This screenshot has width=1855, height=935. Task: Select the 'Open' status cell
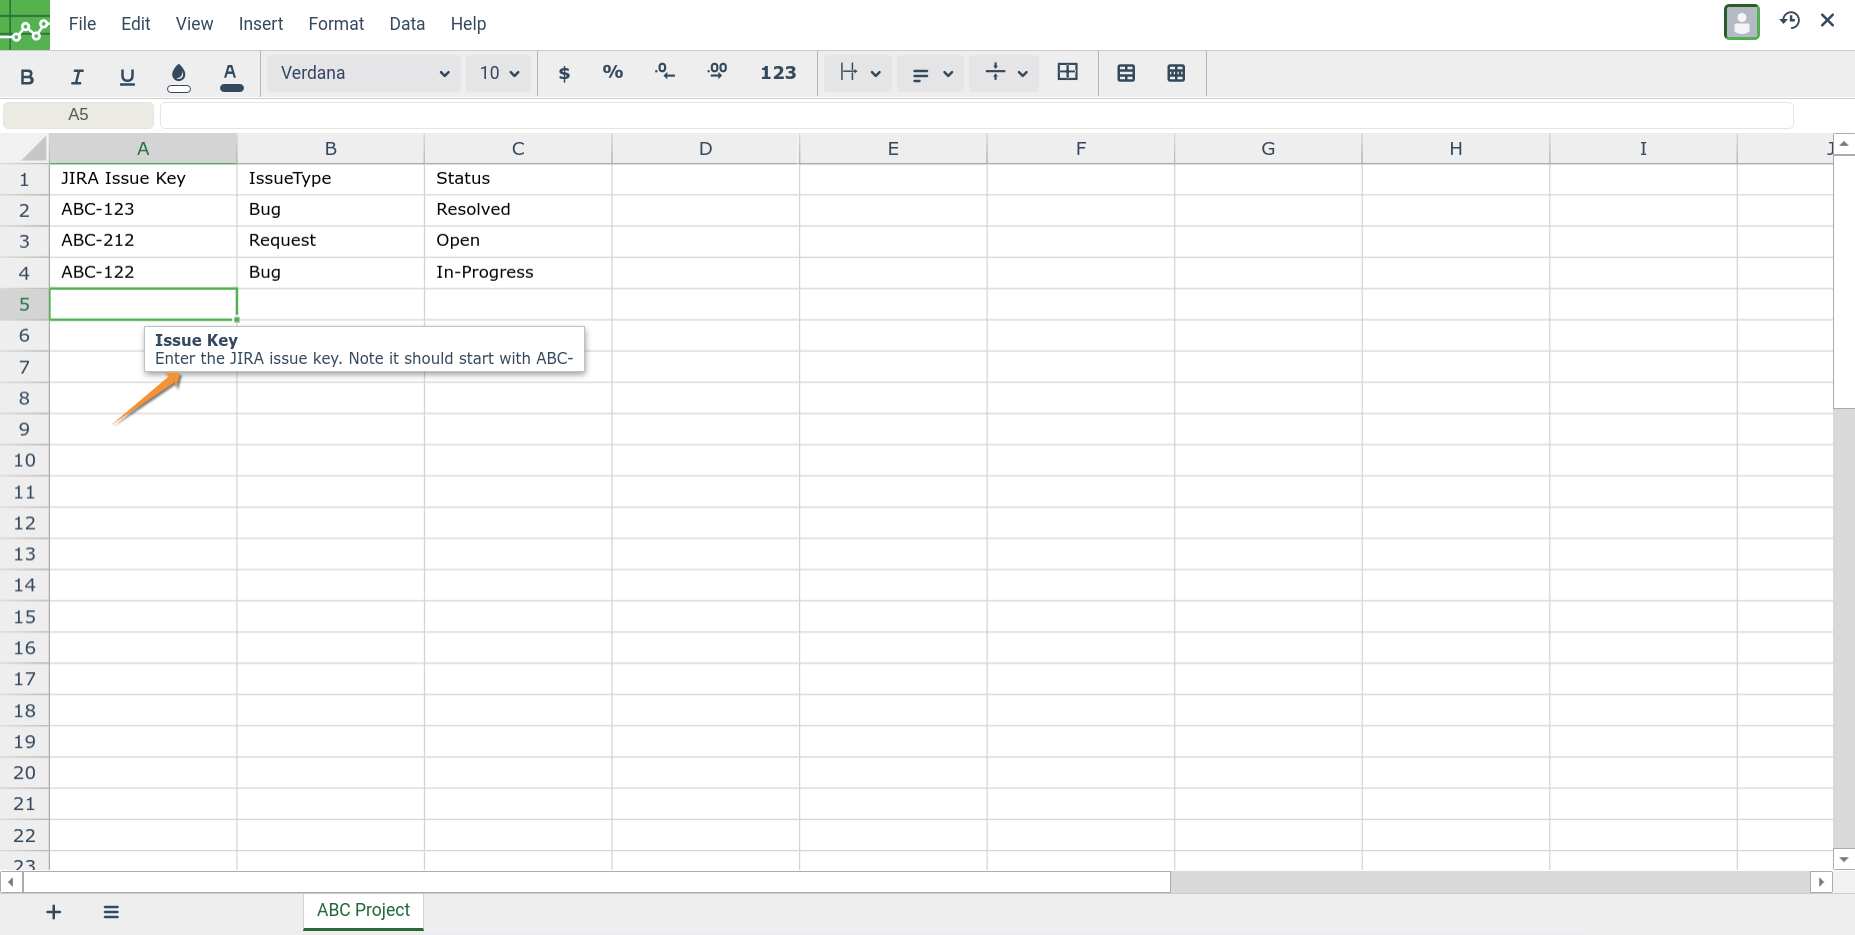coord(518,241)
